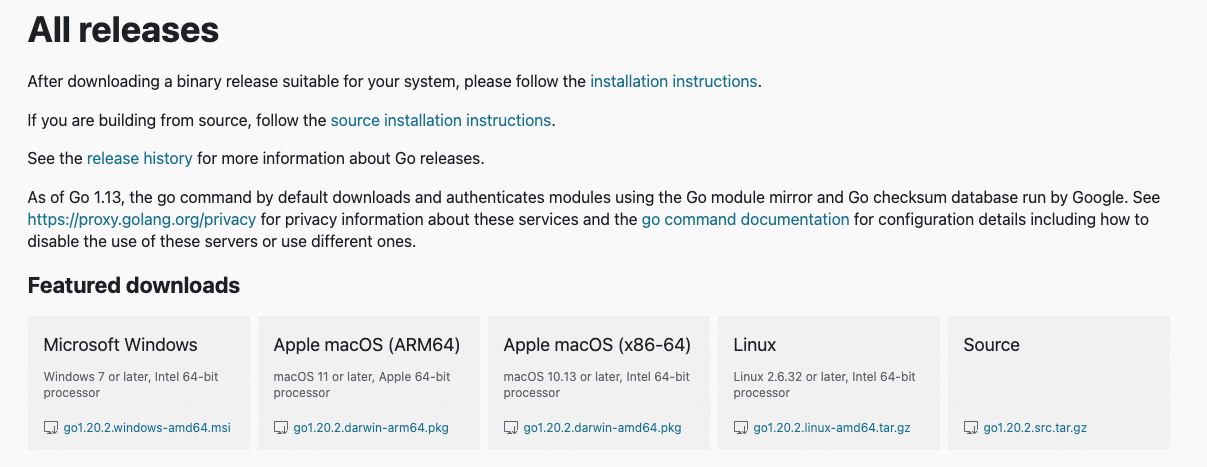Download go1.20.2.linux-amd64.tar.gz
The image size is (1207, 467).
tap(832, 428)
